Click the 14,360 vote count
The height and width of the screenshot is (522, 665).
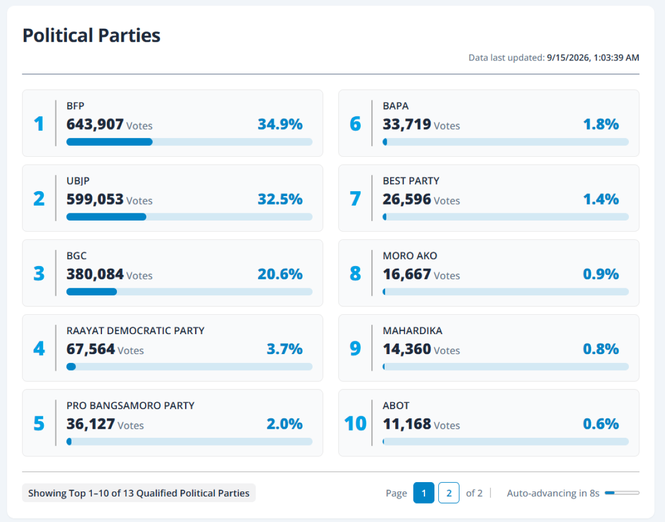(407, 349)
